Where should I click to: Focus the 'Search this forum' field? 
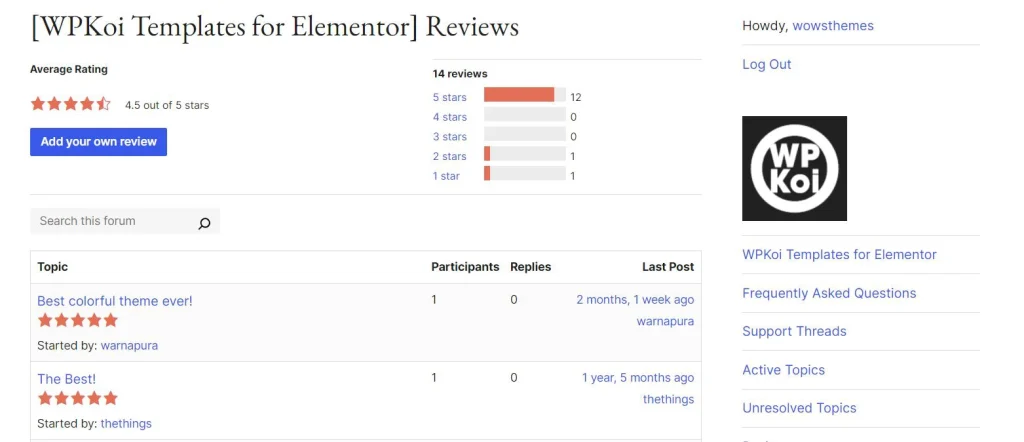coord(114,221)
